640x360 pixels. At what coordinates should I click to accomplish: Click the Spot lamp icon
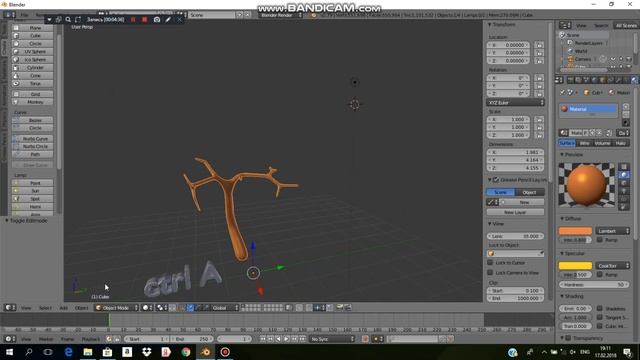(x=16, y=199)
